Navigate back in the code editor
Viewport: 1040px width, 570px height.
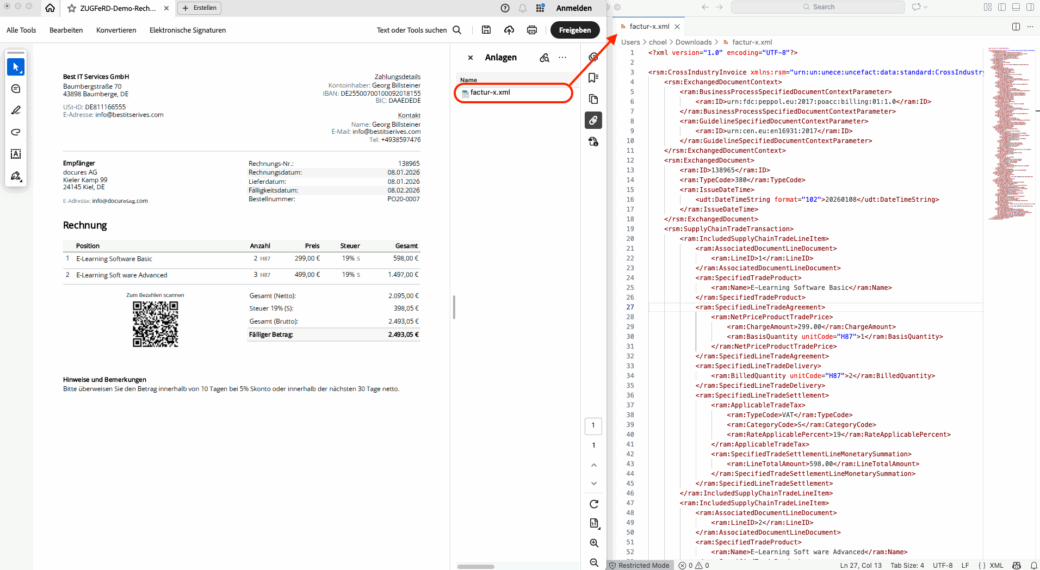pos(705,7)
